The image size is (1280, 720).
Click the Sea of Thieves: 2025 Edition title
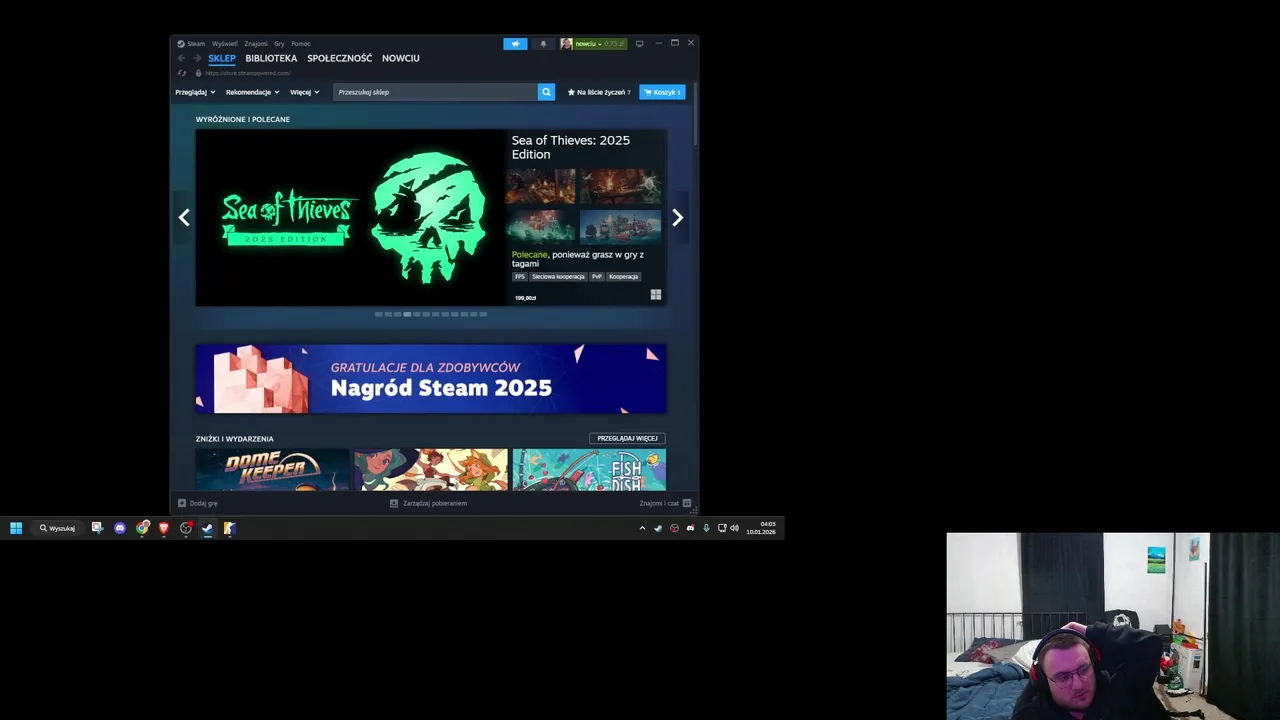(571, 147)
